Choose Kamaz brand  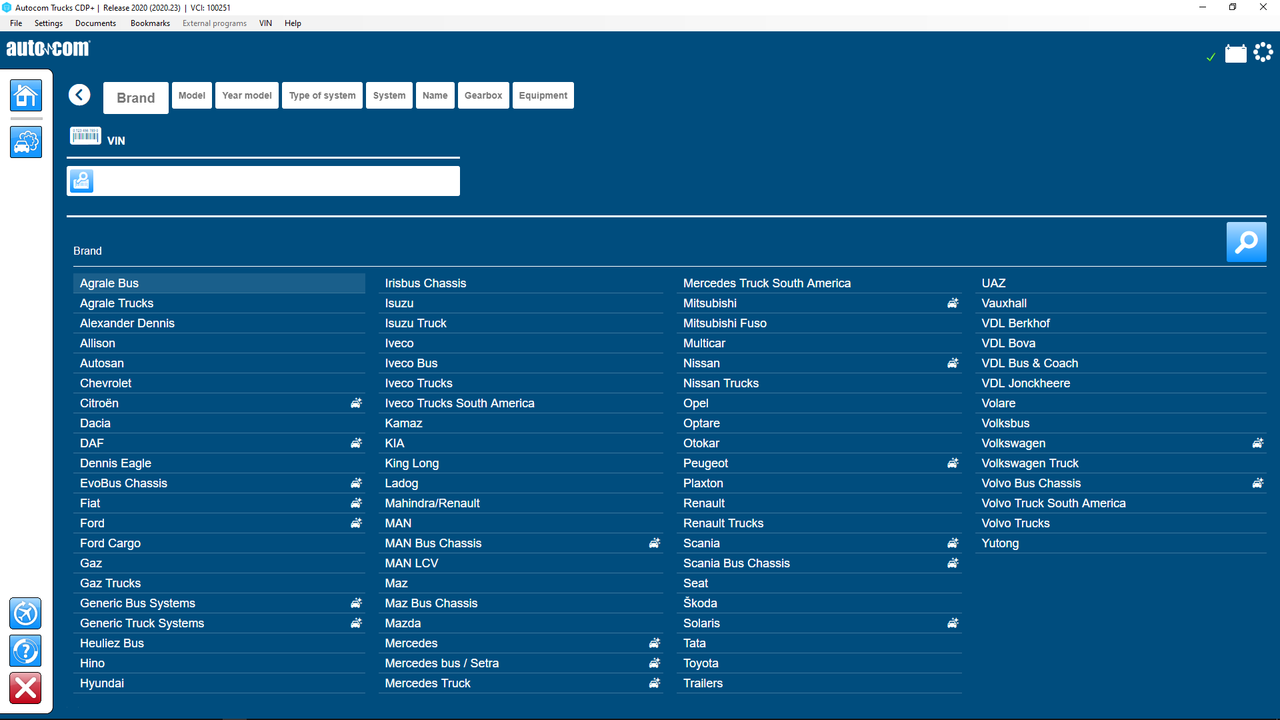(x=521, y=423)
